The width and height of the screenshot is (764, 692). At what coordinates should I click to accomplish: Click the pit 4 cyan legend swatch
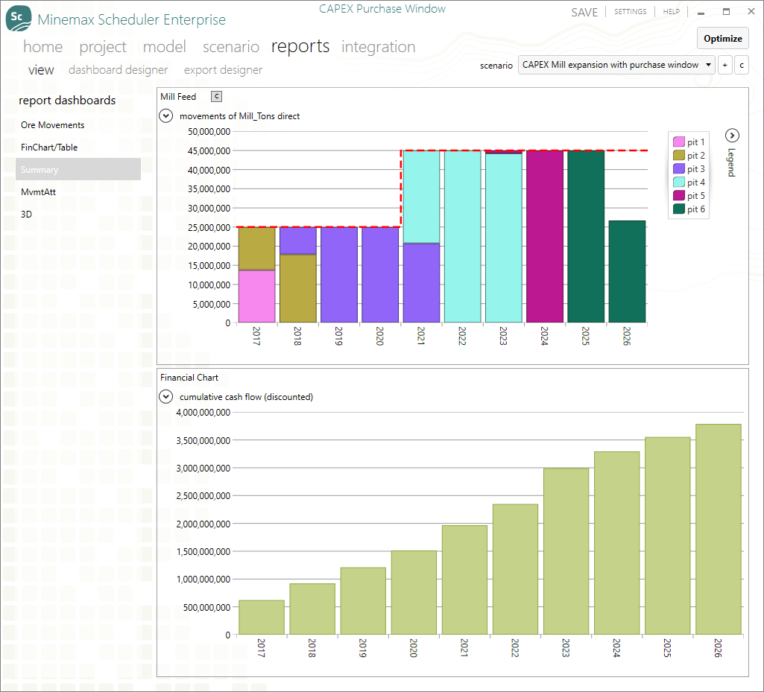(679, 182)
